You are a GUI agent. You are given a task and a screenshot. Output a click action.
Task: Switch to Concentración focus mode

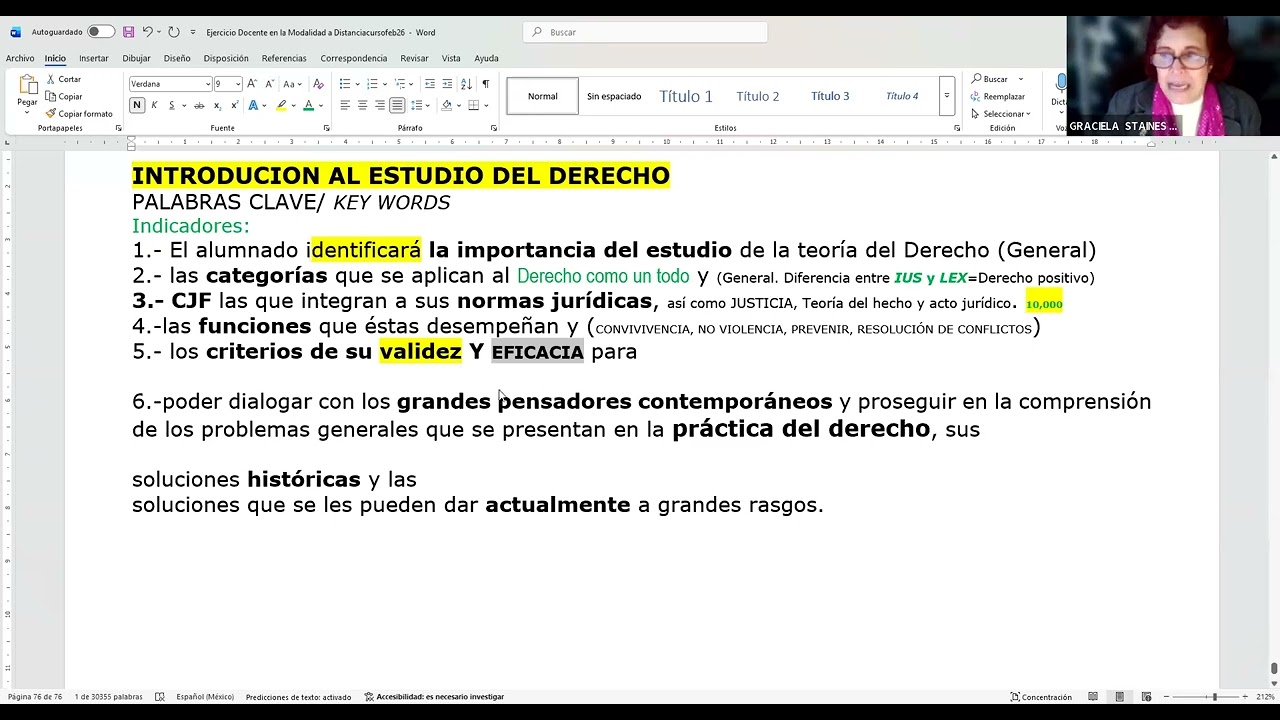point(1041,697)
